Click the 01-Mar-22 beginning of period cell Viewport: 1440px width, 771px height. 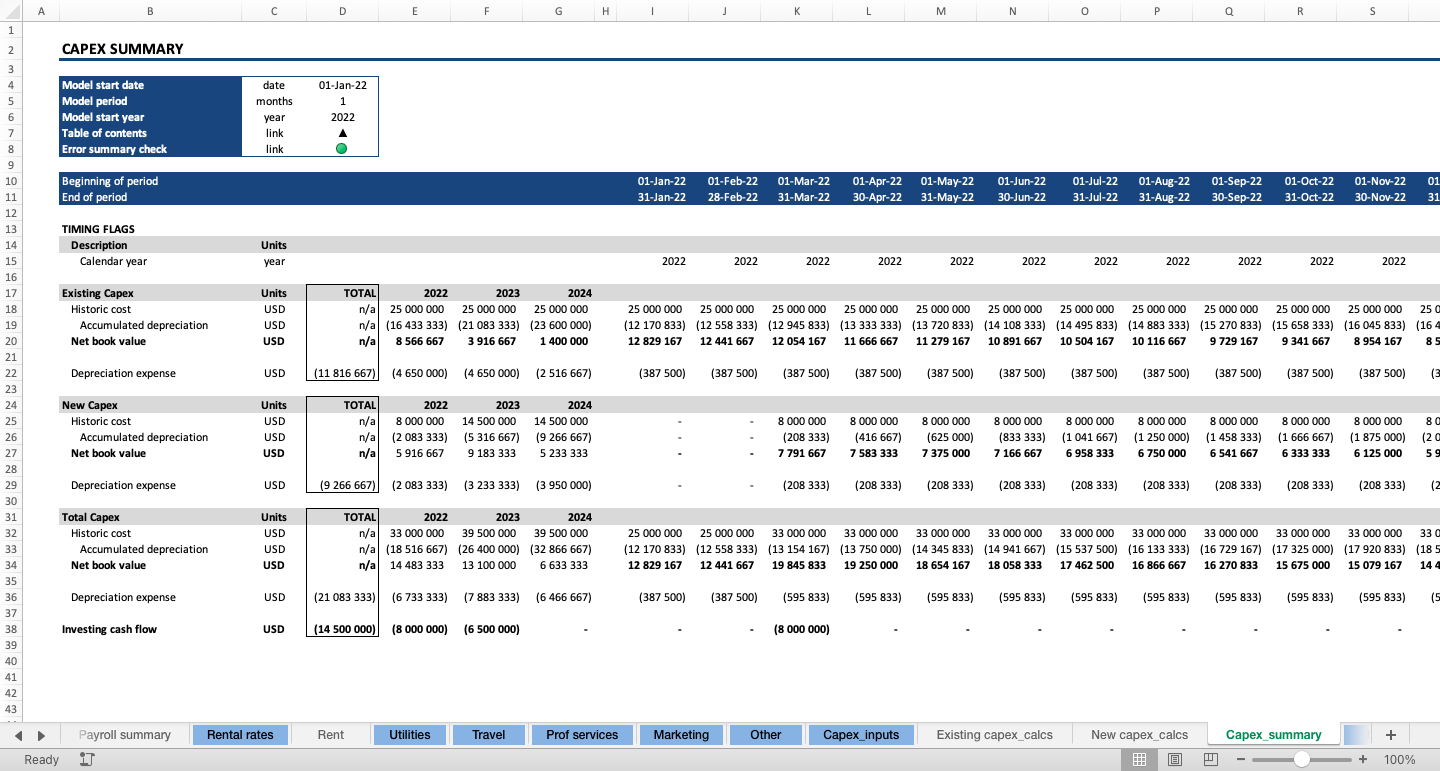804,181
